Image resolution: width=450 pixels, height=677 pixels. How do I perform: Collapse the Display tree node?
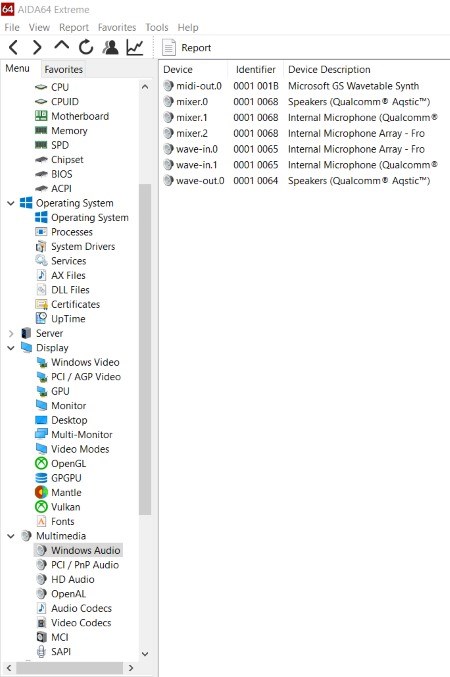tap(11, 348)
